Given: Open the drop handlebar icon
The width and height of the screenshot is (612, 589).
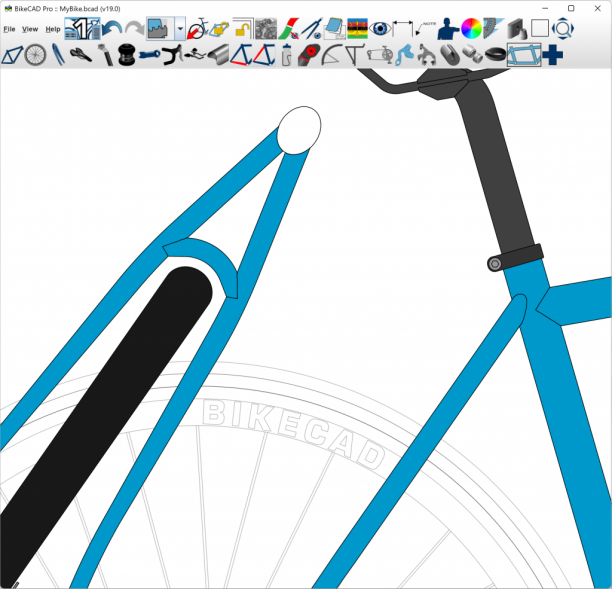Looking at the screenshot, I should click(x=172, y=55).
